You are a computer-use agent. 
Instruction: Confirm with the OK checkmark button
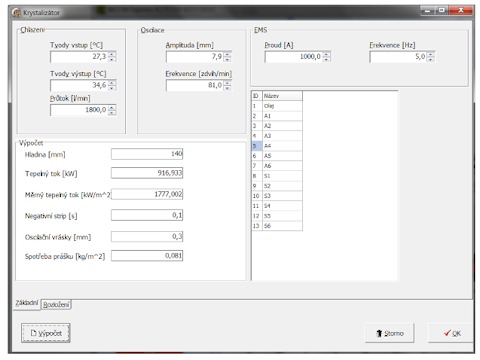[x=451, y=333]
